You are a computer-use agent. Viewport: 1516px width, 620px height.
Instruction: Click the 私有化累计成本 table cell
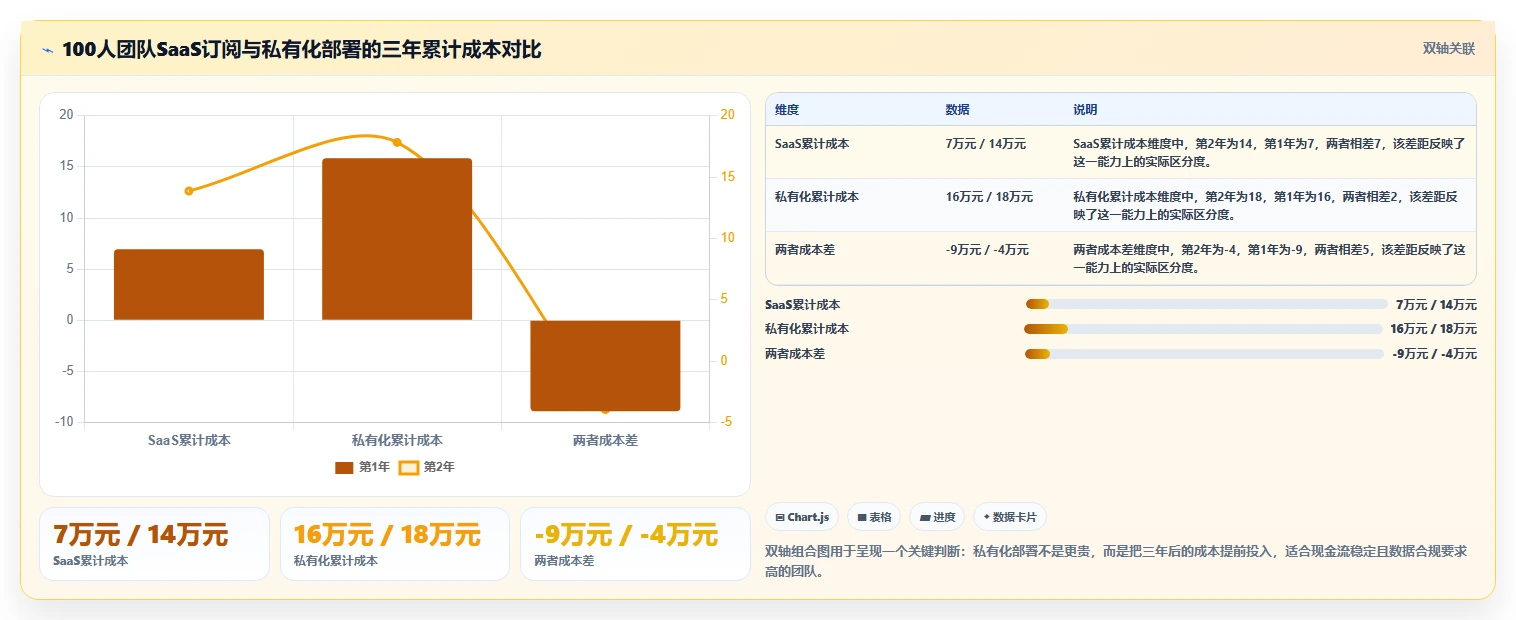[817, 197]
